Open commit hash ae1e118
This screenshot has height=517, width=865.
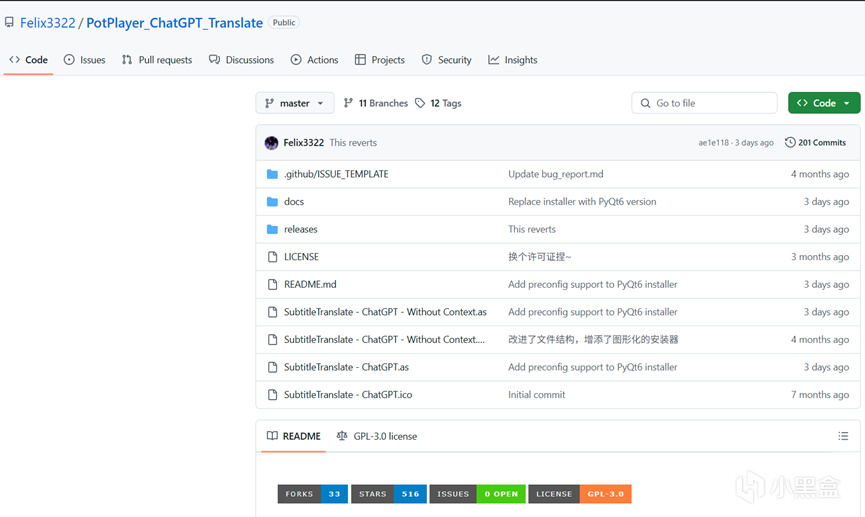(713, 143)
